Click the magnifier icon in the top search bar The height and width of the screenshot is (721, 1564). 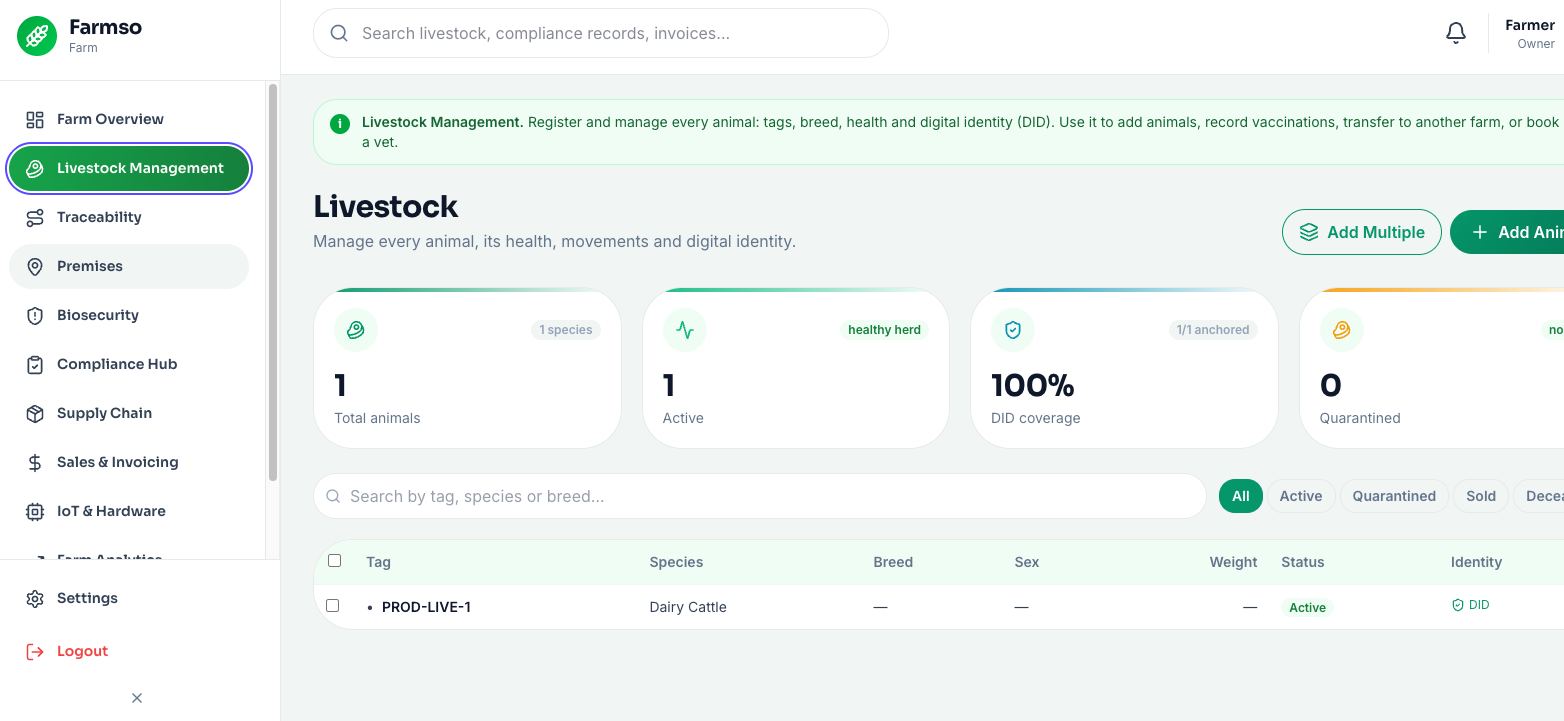pyautogui.click(x=339, y=34)
